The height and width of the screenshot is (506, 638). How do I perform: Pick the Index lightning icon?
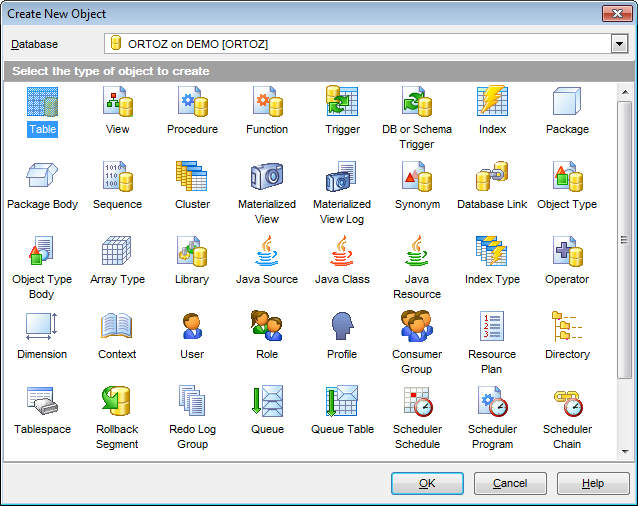492,101
